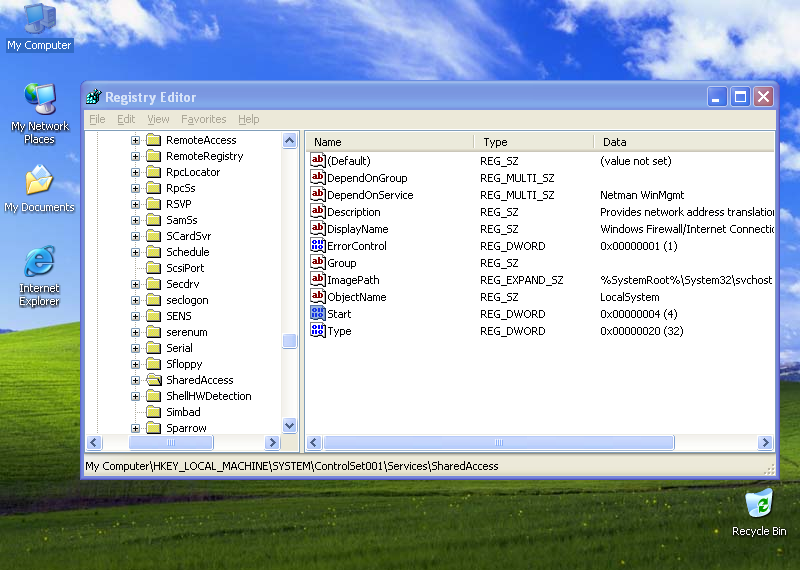The image size is (800, 570).
Task: Select the Description value icon
Action: click(317, 212)
